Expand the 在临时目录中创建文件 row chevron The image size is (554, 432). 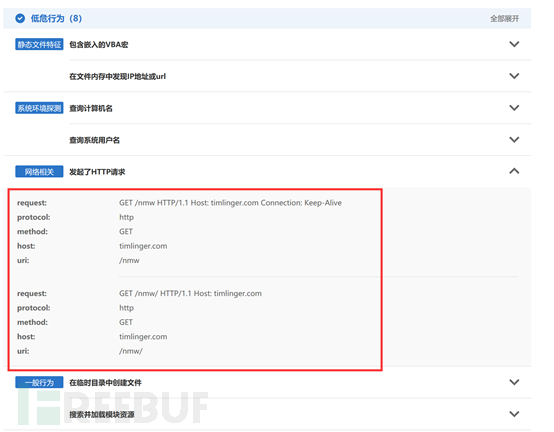514,382
